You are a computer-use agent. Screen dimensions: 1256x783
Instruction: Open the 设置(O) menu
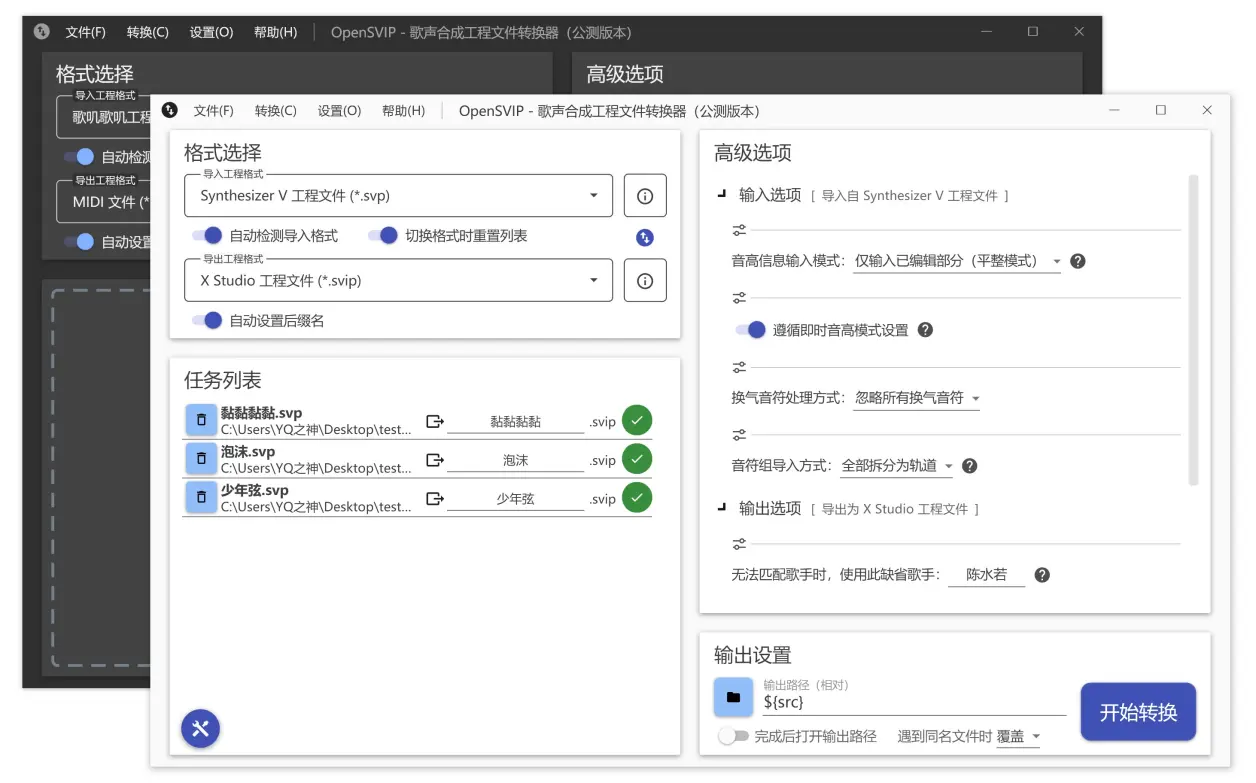click(x=339, y=111)
